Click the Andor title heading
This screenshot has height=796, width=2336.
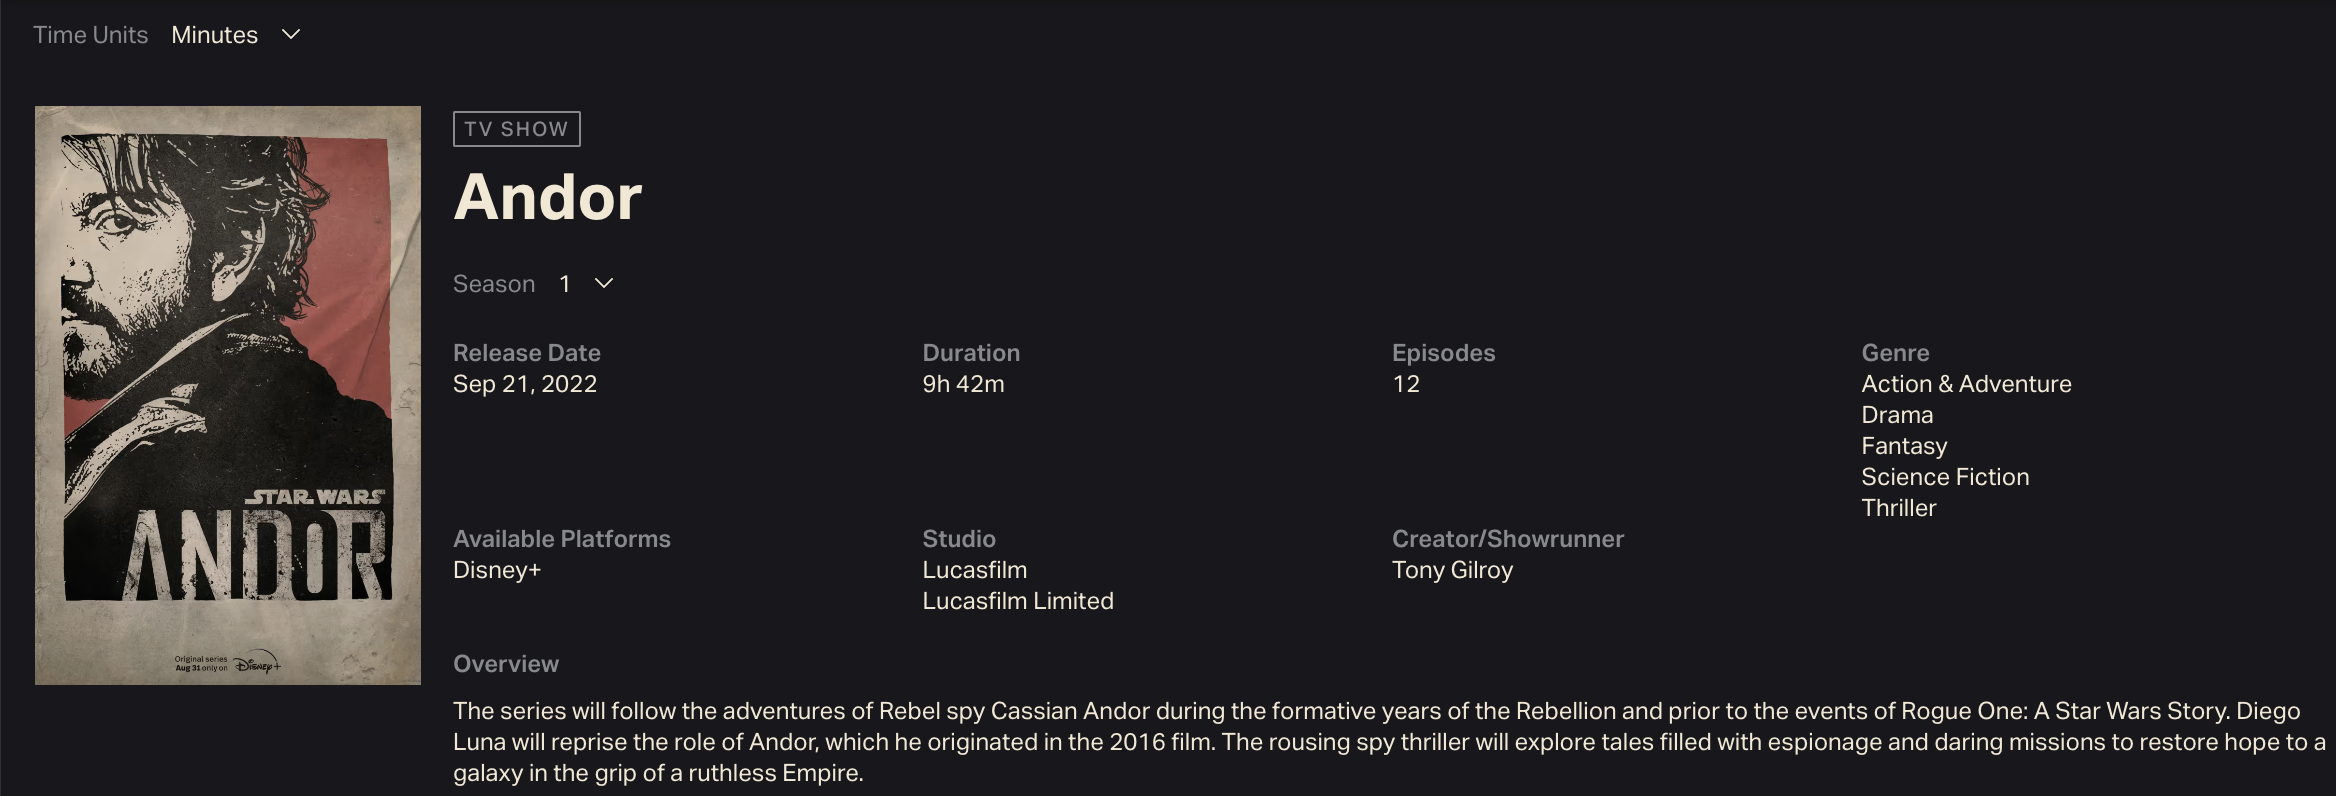click(547, 197)
